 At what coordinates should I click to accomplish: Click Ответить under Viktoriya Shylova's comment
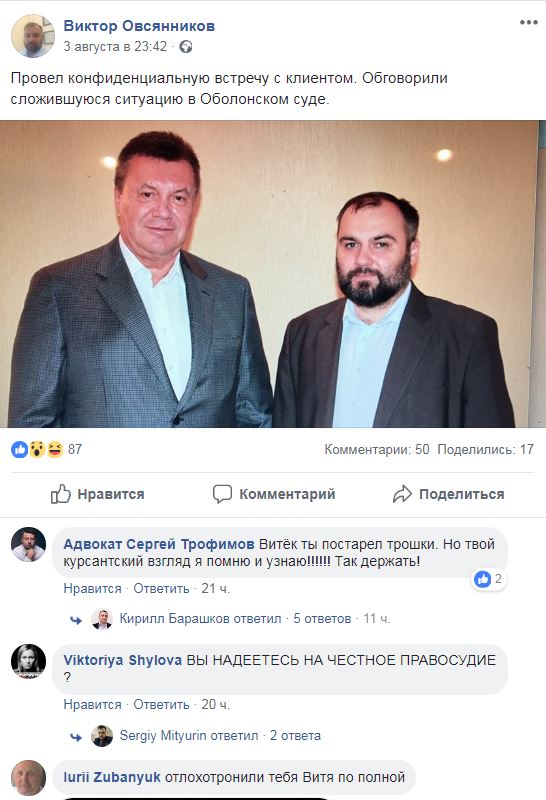click(x=161, y=705)
